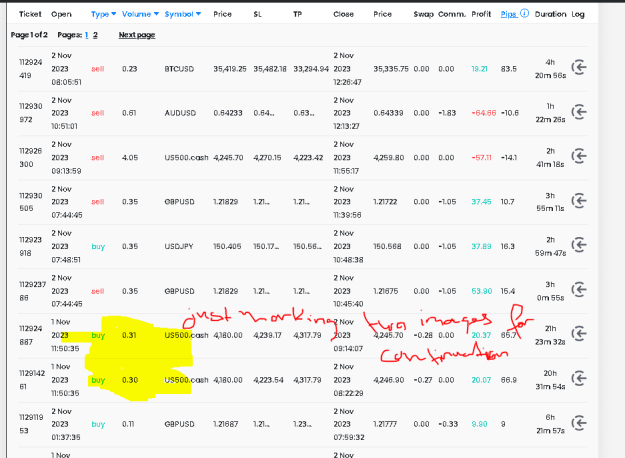Click swap value -0.27
The width and height of the screenshot is (625, 458).
coord(423,380)
